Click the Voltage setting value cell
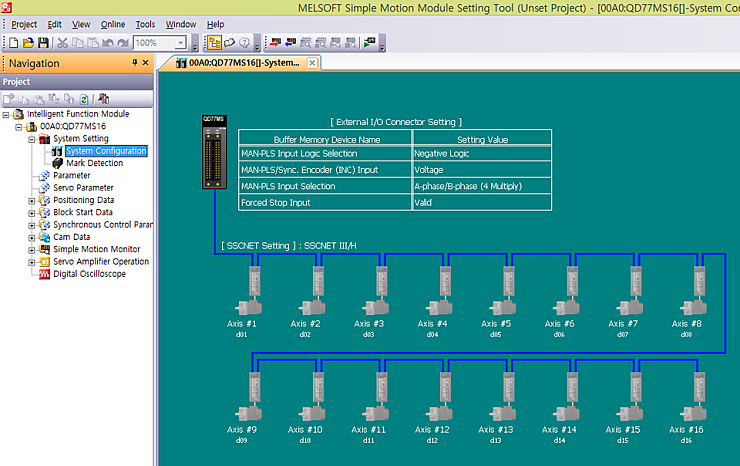This screenshot has height=466, width=740. pyautogui.click(x=482, y=169)
